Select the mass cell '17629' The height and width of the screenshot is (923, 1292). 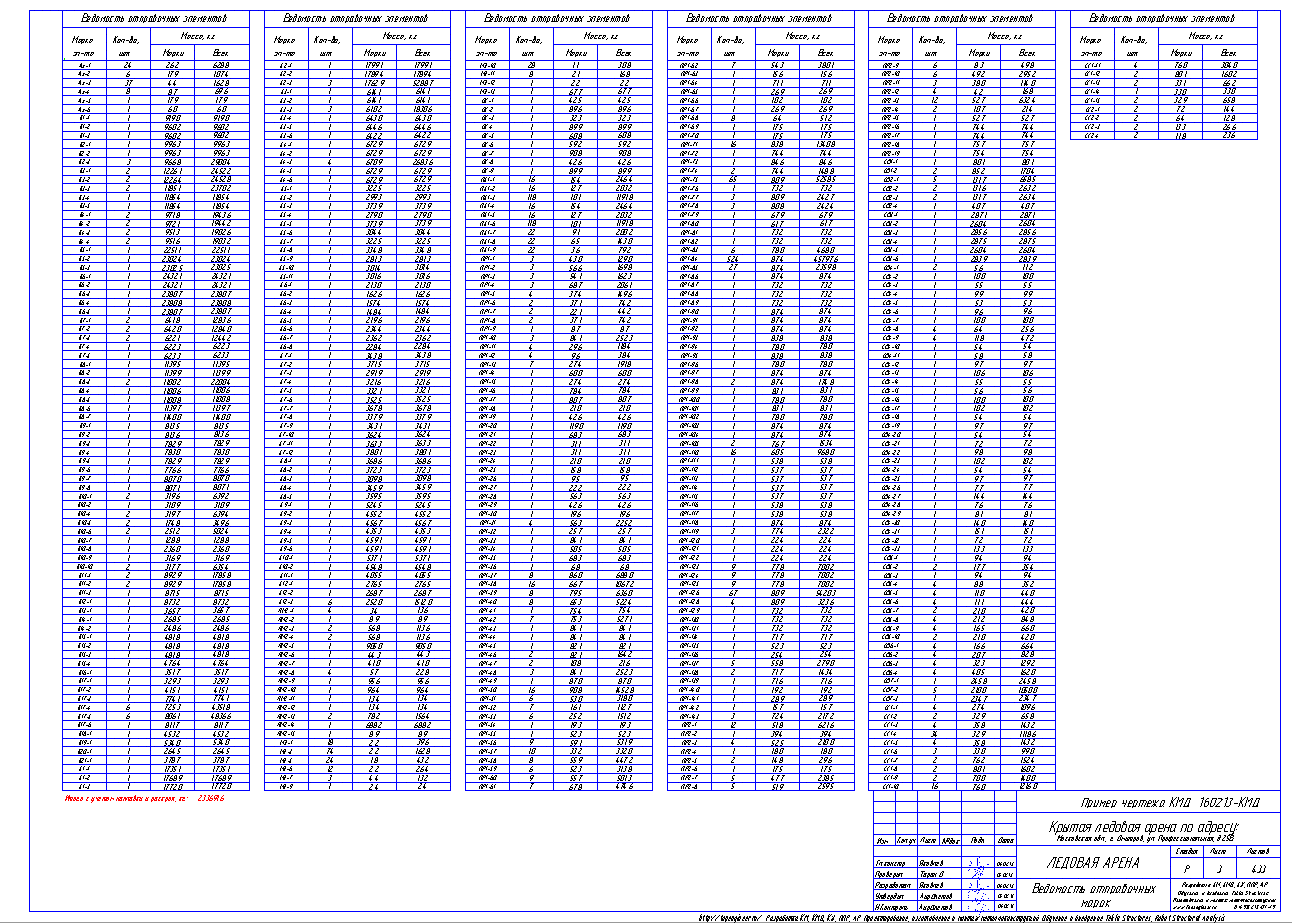pyautogui.click(x=376, y=82)
